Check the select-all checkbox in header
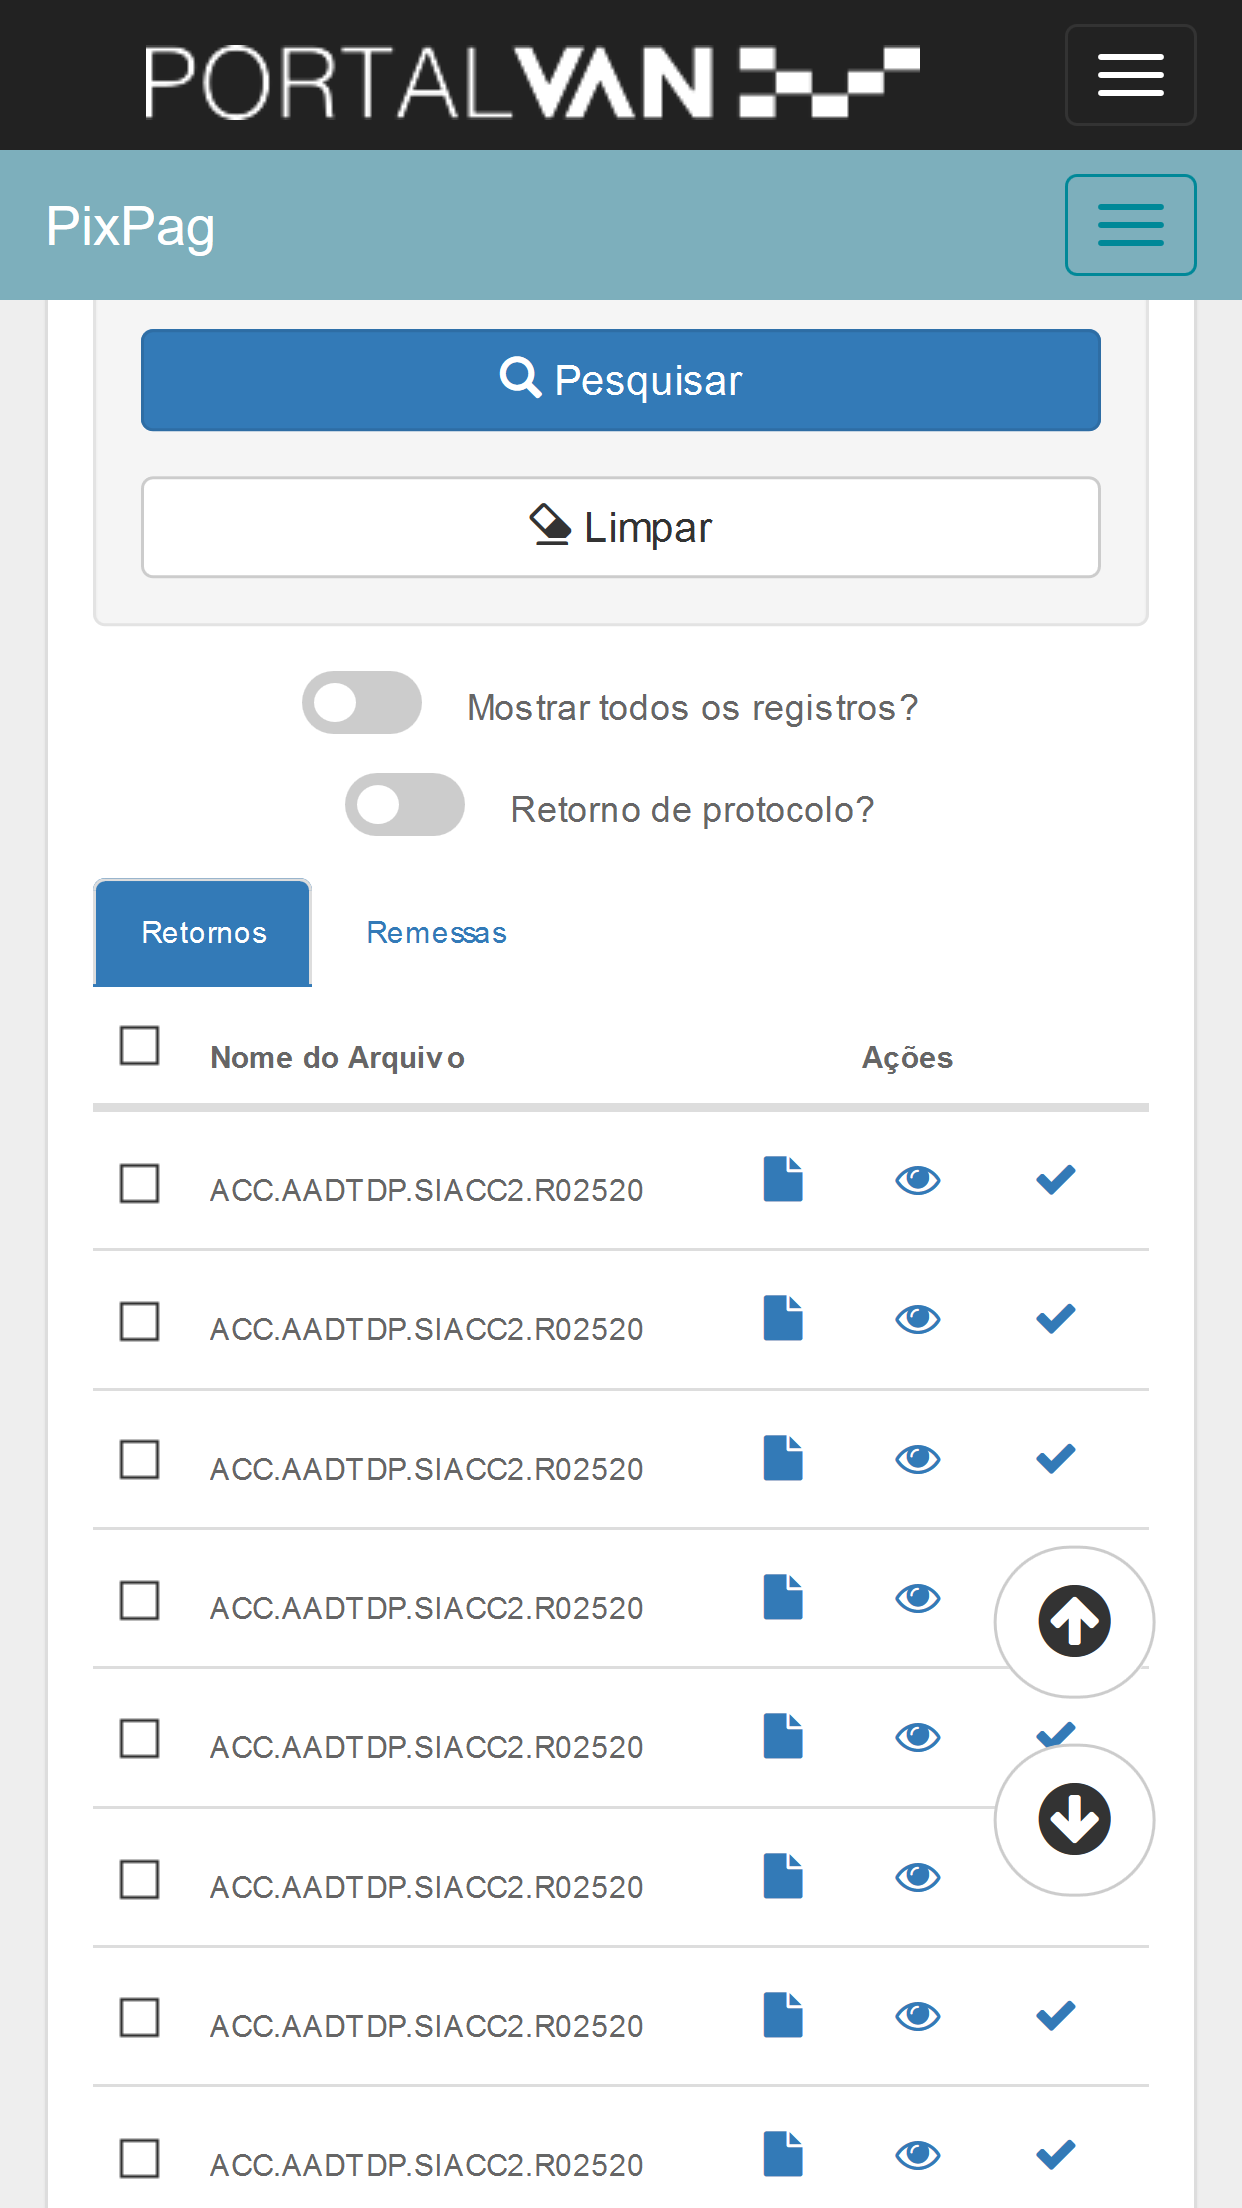 pyautogui.click(x=139, y=1045)
